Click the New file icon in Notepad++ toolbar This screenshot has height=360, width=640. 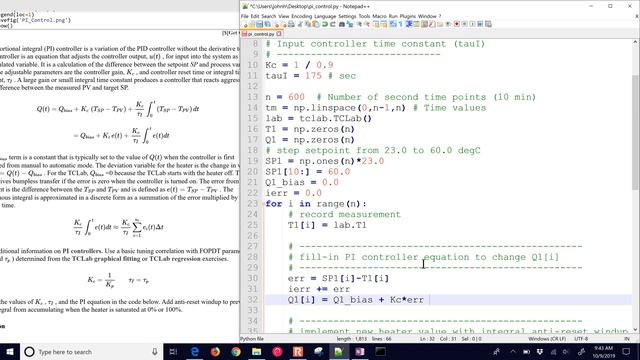pyautogui.click(x=245, y=24)
